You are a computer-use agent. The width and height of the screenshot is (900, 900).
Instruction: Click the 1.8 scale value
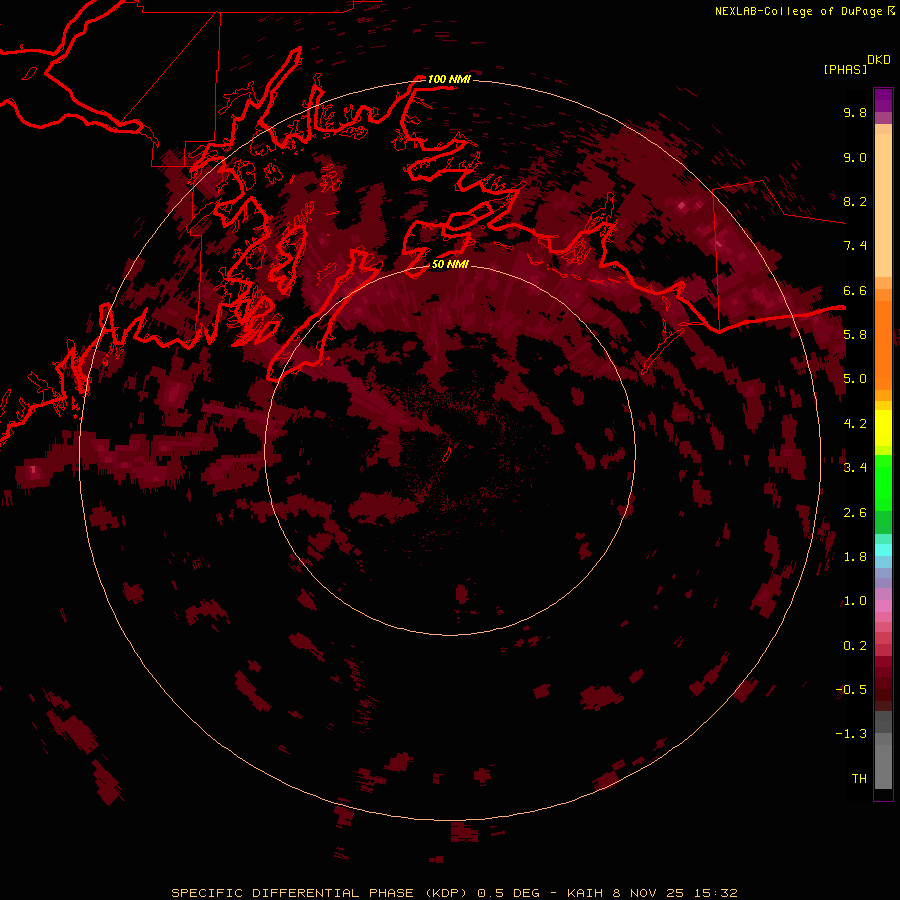[x=855, y=557]
